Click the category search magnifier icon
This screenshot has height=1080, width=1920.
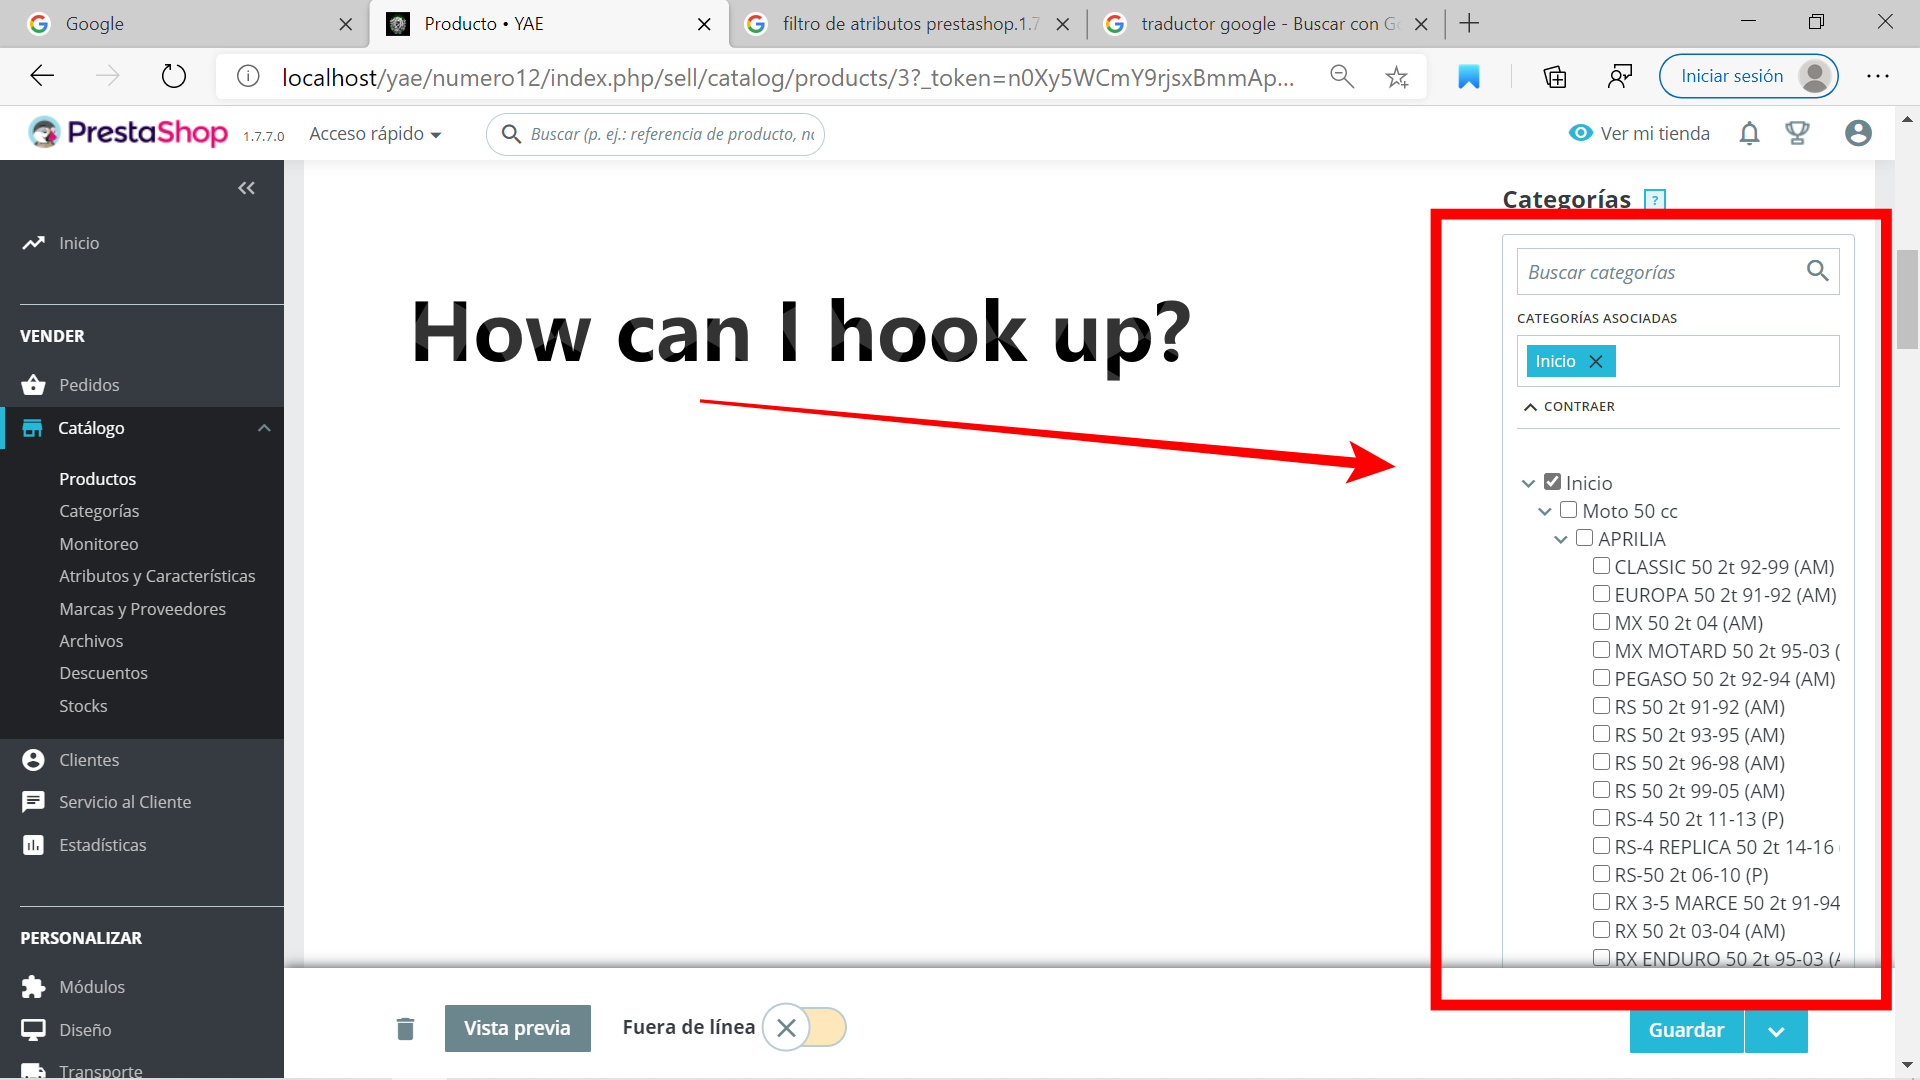point(1817,271)
